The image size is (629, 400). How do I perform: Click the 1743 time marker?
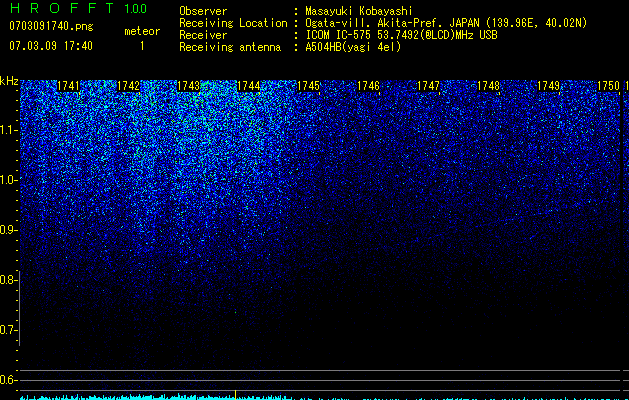click(x=189, y=86)
